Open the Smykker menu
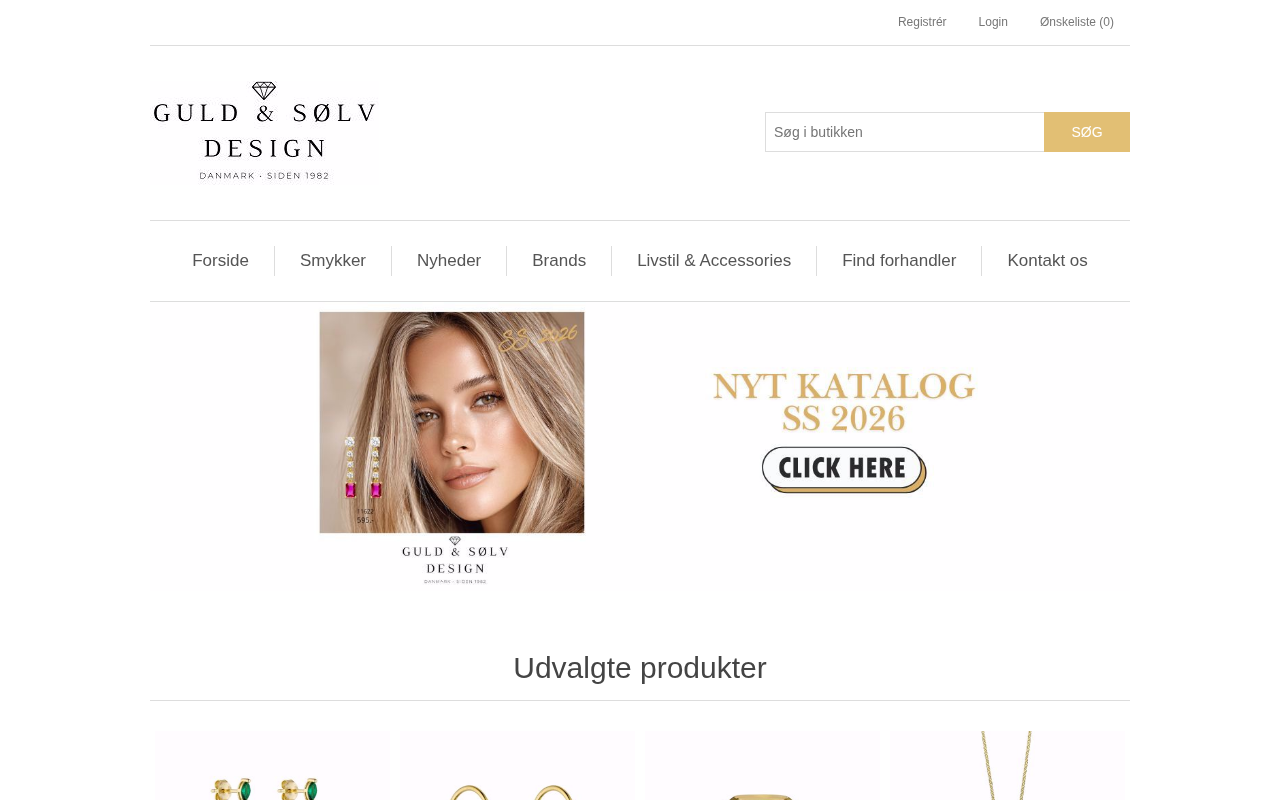 [x=333, y=261]
